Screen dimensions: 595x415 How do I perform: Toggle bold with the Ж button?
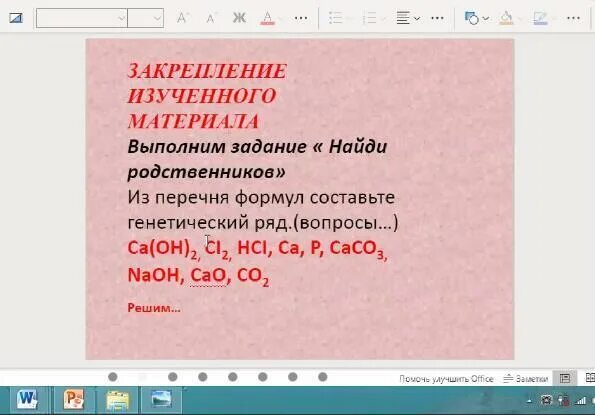pos(239,18)
